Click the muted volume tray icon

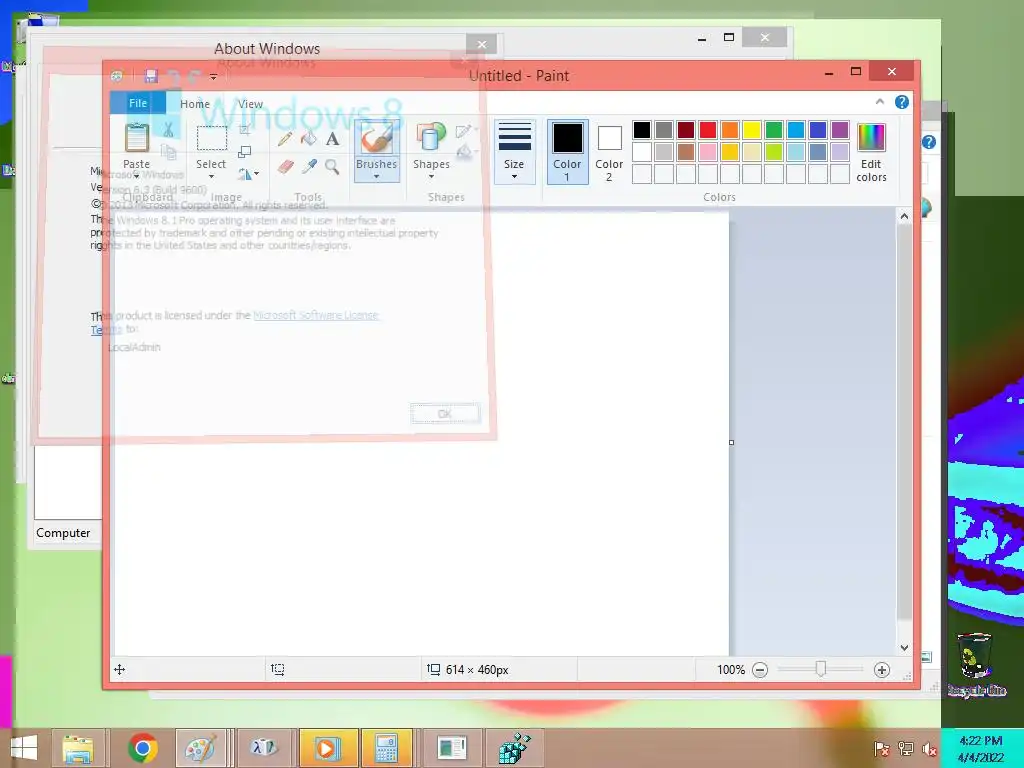(929, 748)
